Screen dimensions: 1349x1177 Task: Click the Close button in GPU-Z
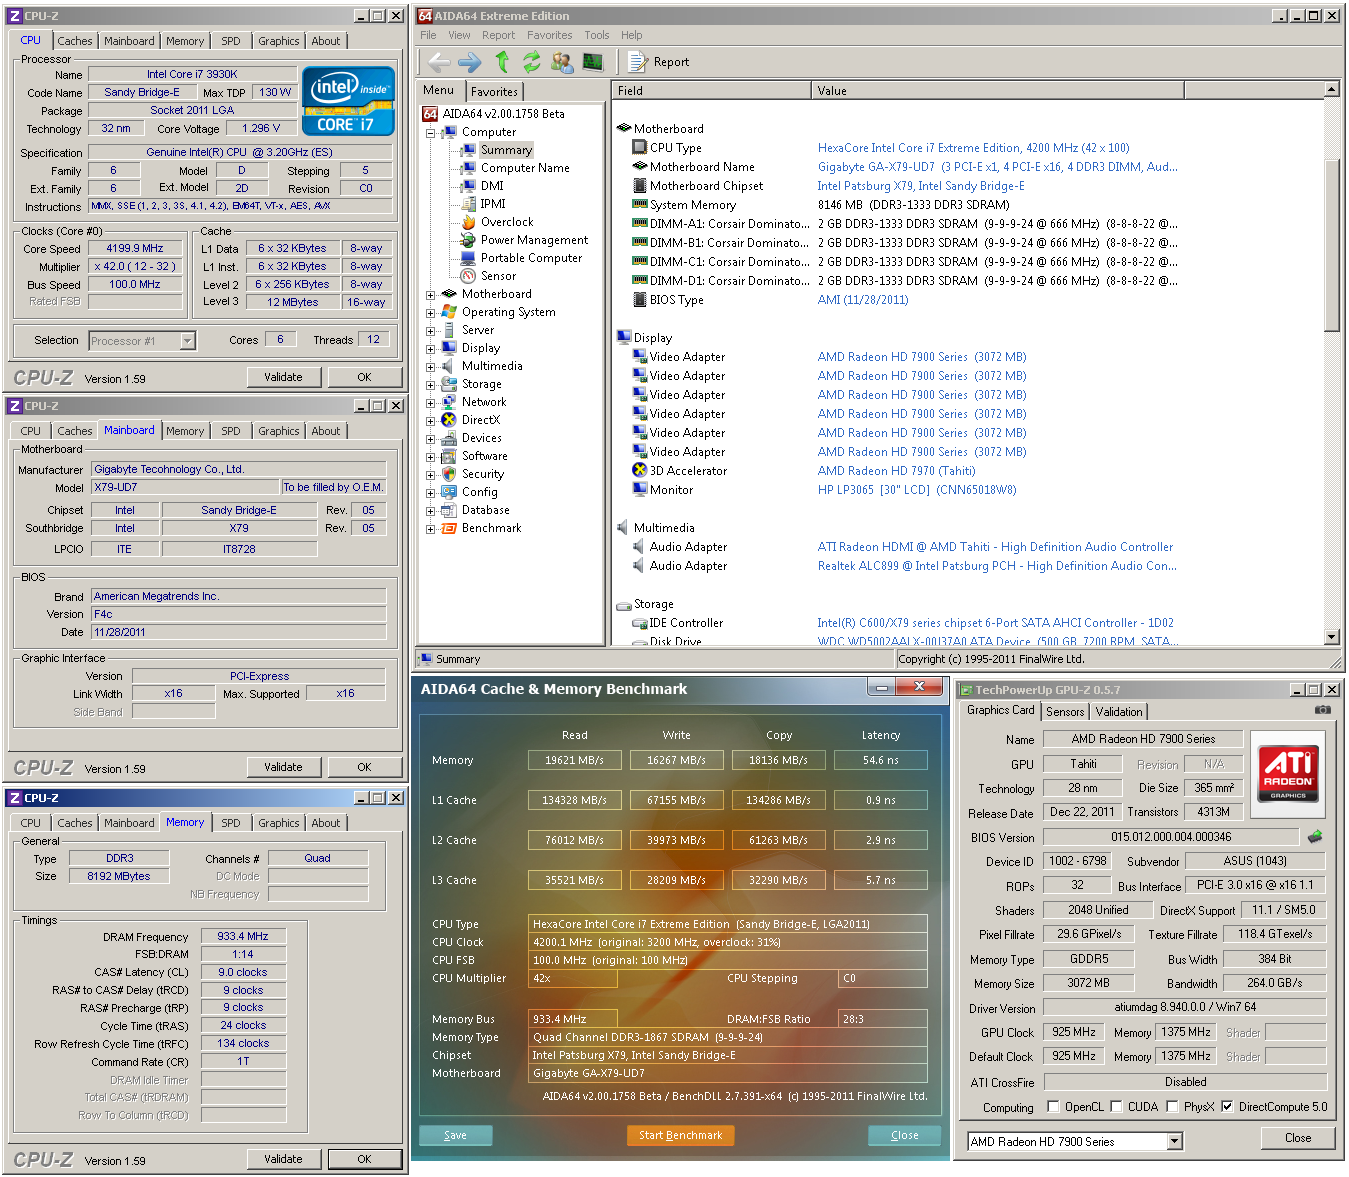1298,1138
